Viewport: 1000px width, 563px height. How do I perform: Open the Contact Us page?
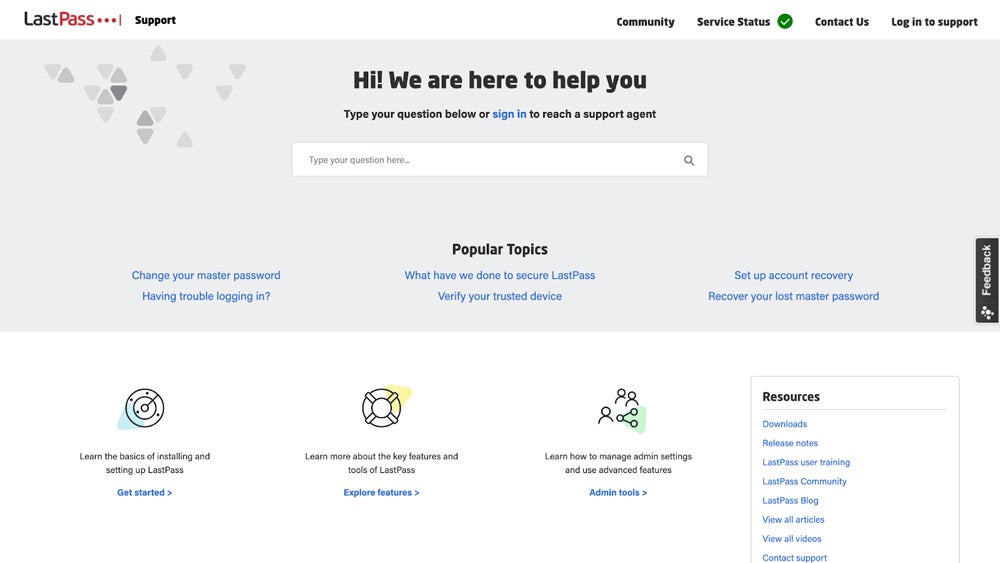(841, 22)
